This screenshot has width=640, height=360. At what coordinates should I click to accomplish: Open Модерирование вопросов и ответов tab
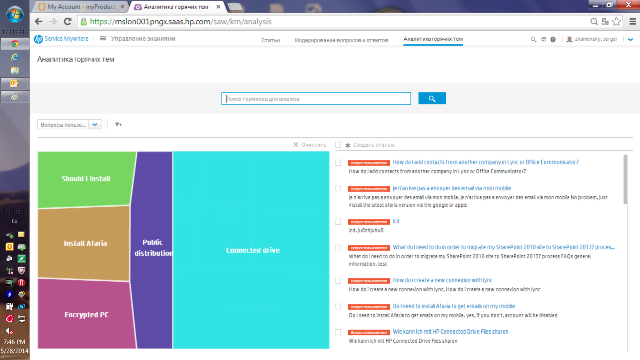point(341,40)
